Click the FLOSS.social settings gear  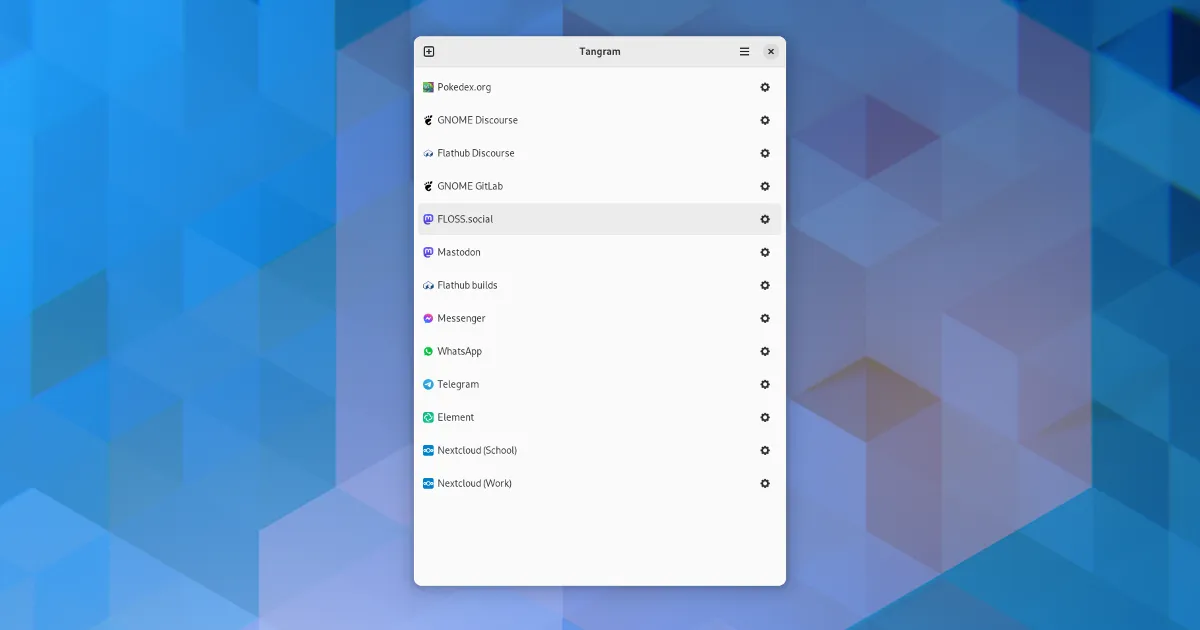tap(765, 219)
